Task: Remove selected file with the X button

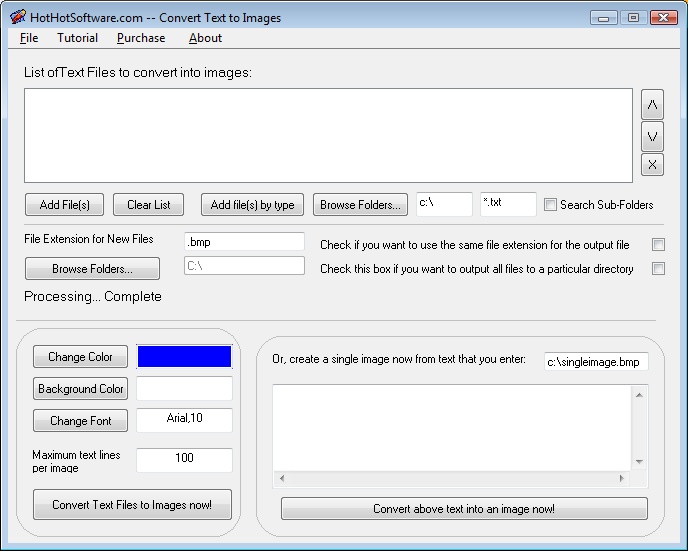Action: 652,165
